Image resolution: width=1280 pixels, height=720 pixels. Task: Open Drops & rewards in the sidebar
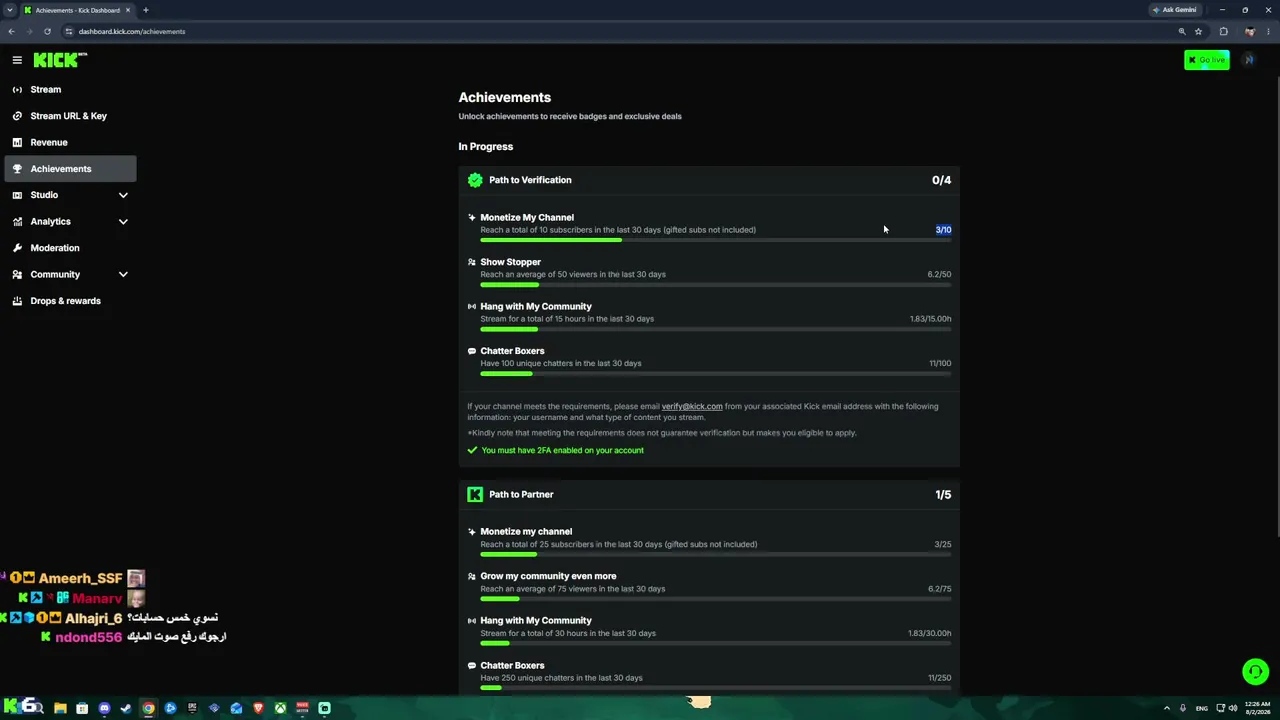[x=70, y=301]
